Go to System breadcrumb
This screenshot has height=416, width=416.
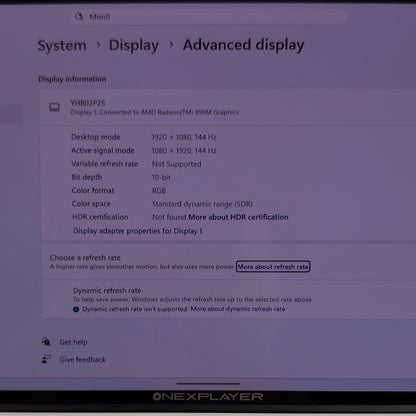pyautogui.click(x=62, y=45)
